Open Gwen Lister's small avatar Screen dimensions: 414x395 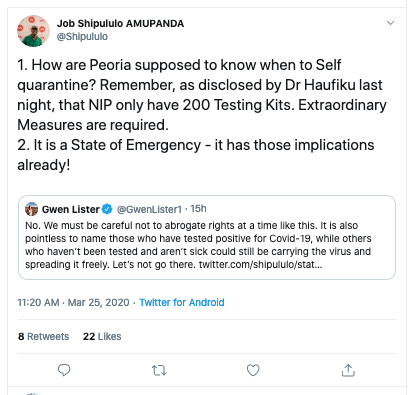(x=31, y=209)
